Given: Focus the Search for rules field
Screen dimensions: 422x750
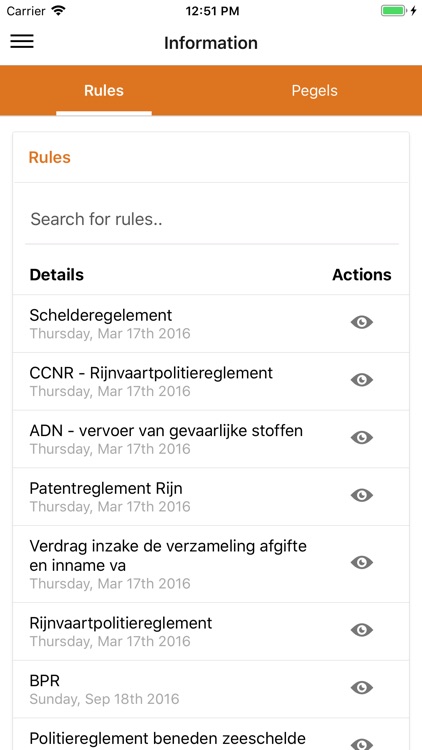Looking at the screenshot, I should (211, 220).
